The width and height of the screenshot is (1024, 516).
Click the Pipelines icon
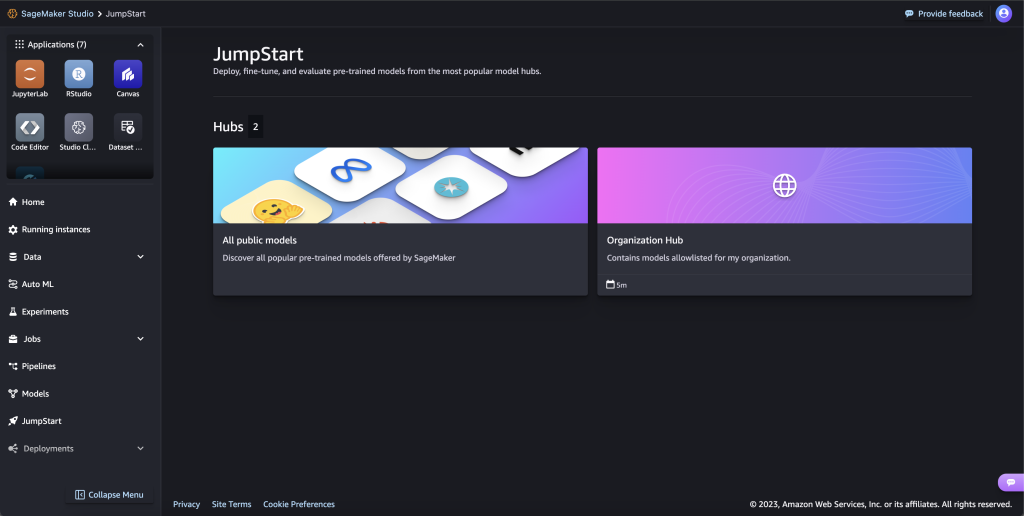point(13,366)
